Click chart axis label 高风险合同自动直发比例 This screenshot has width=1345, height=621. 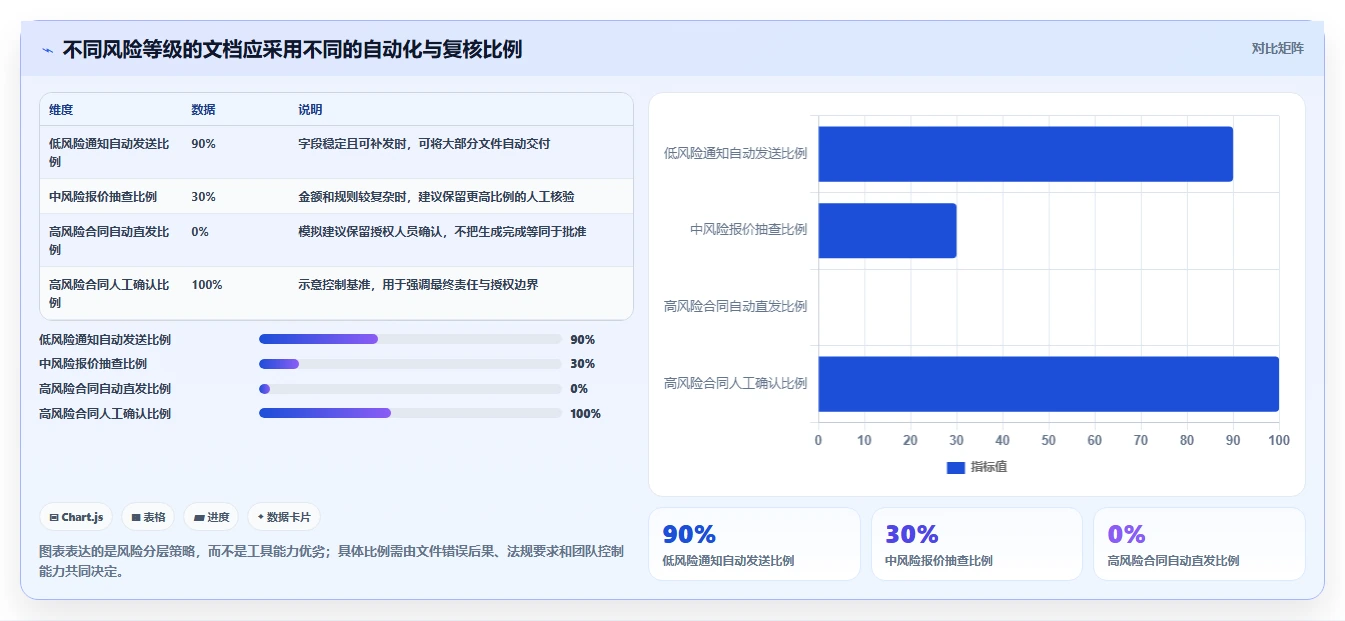coord(735,306)
